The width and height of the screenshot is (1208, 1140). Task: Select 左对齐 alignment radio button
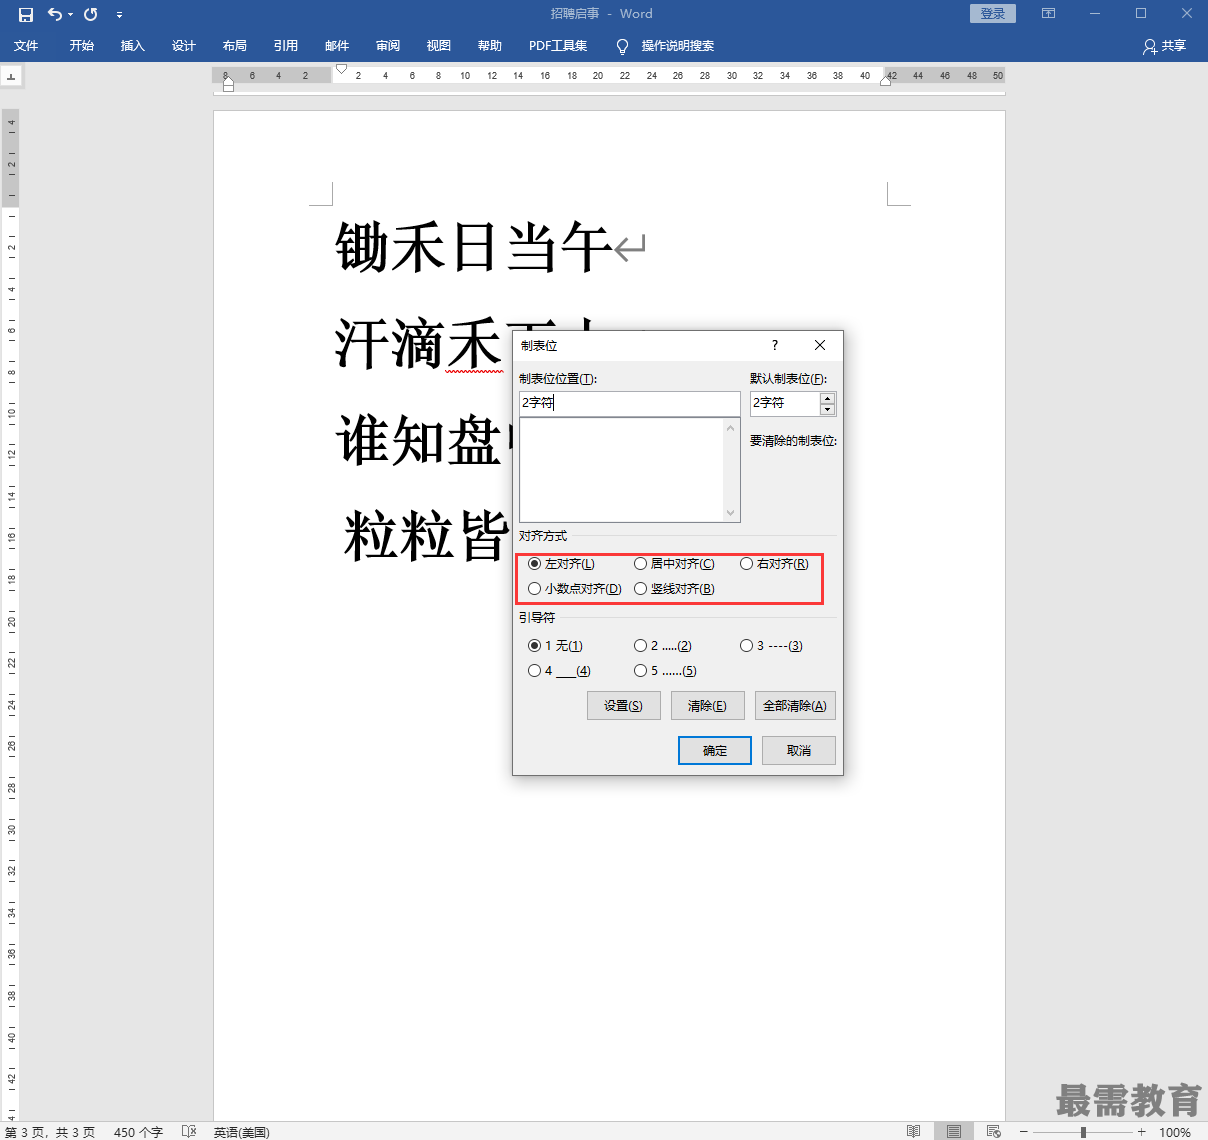point(534,564)
